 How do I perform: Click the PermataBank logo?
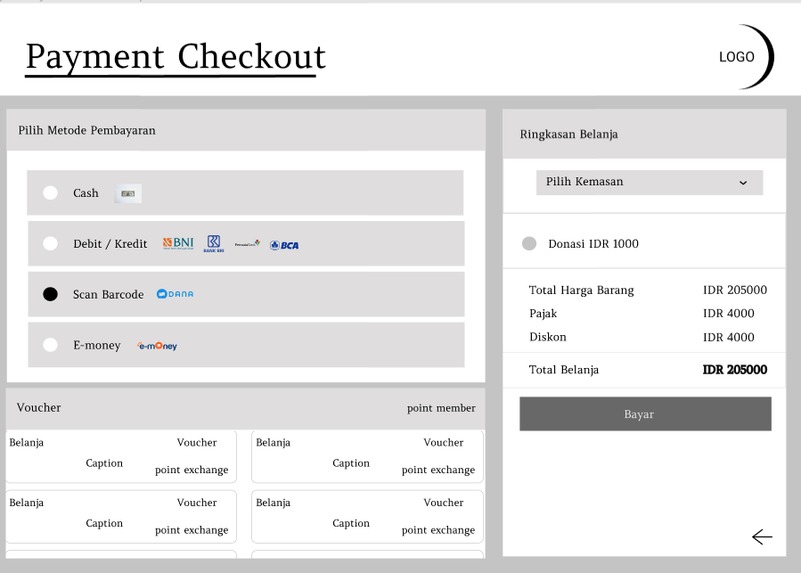pyautogui.click(x=247, y=244)
